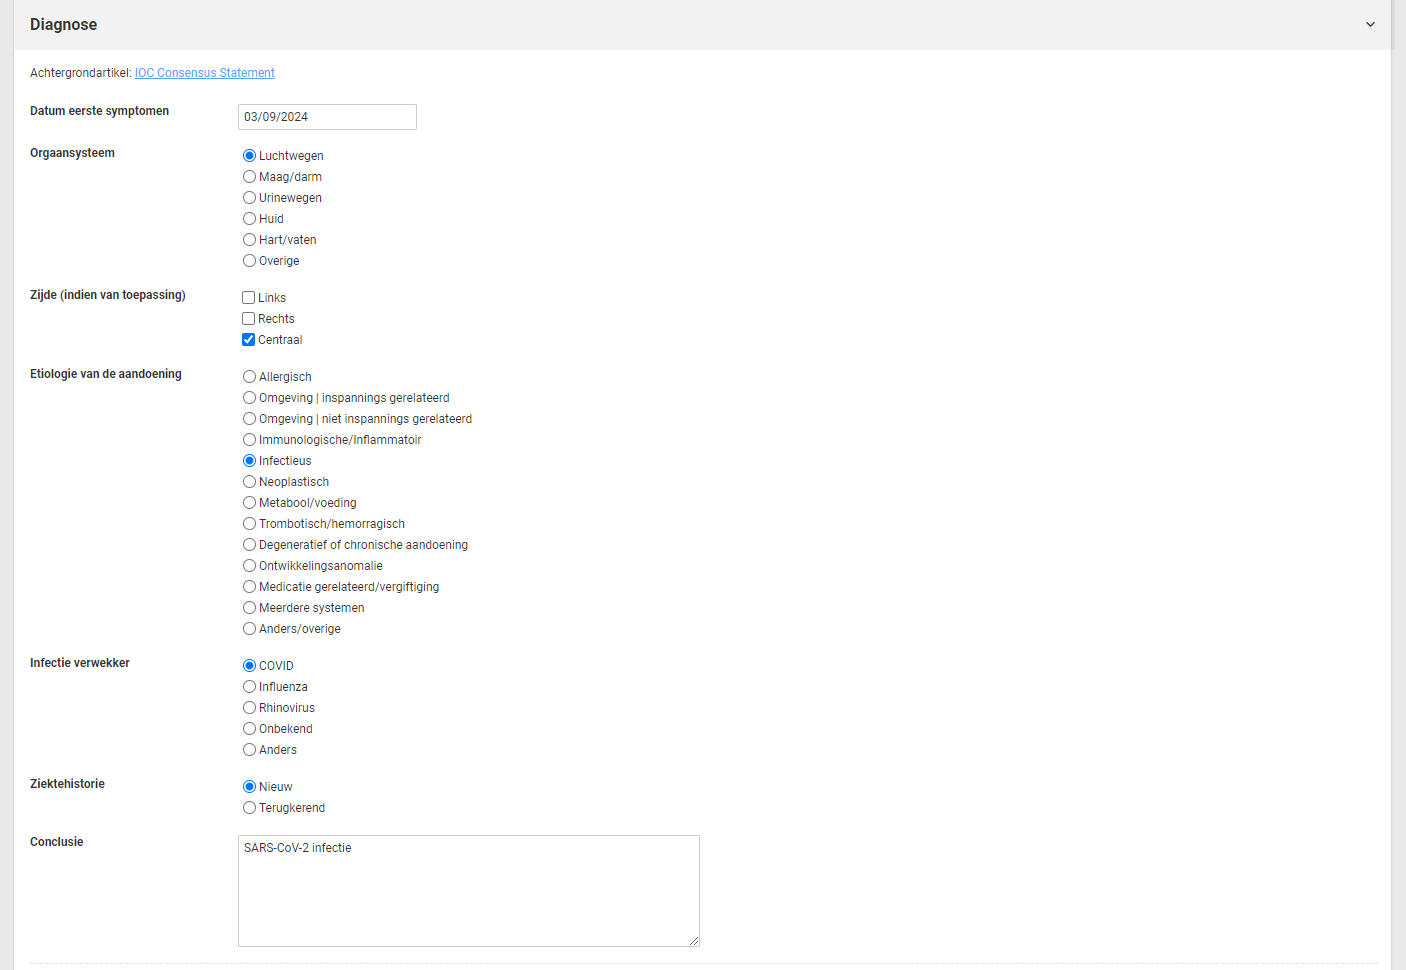Tick the Rechts checkbox
This screenshot has height=970, width=1406.
[x=249, y=319]
